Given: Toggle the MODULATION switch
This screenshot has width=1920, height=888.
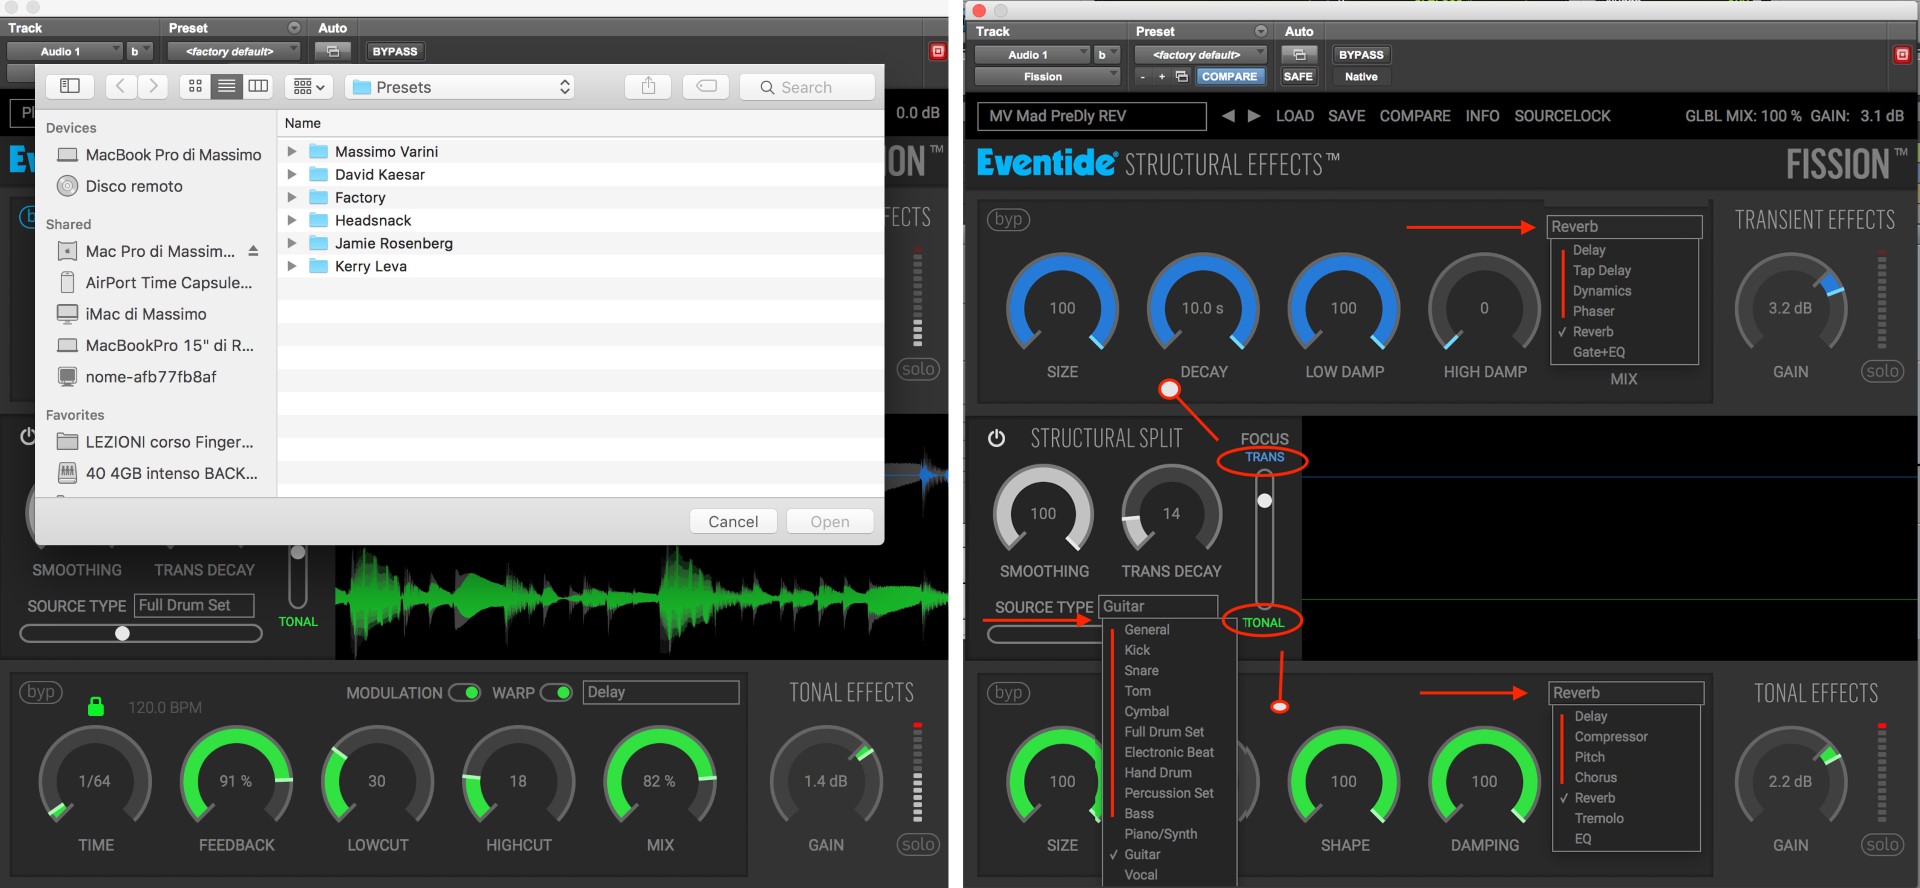Looking at the screenshot, I should pyautogui.click(x=464, y=692).
